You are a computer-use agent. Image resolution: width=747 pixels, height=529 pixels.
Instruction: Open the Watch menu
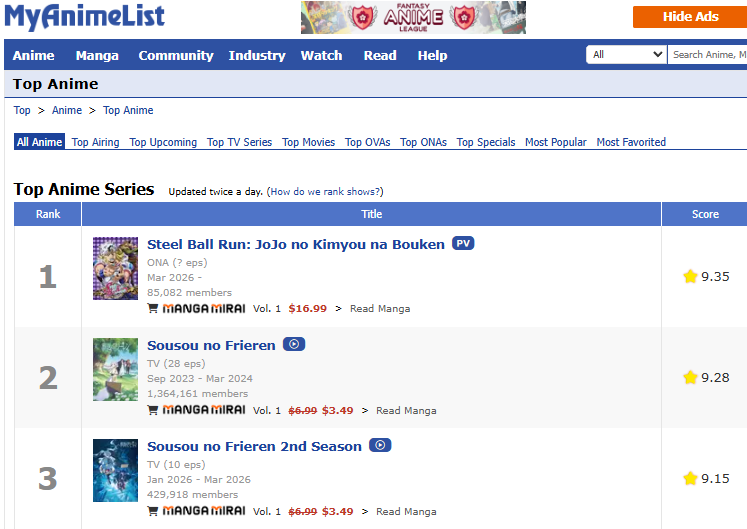322,55
